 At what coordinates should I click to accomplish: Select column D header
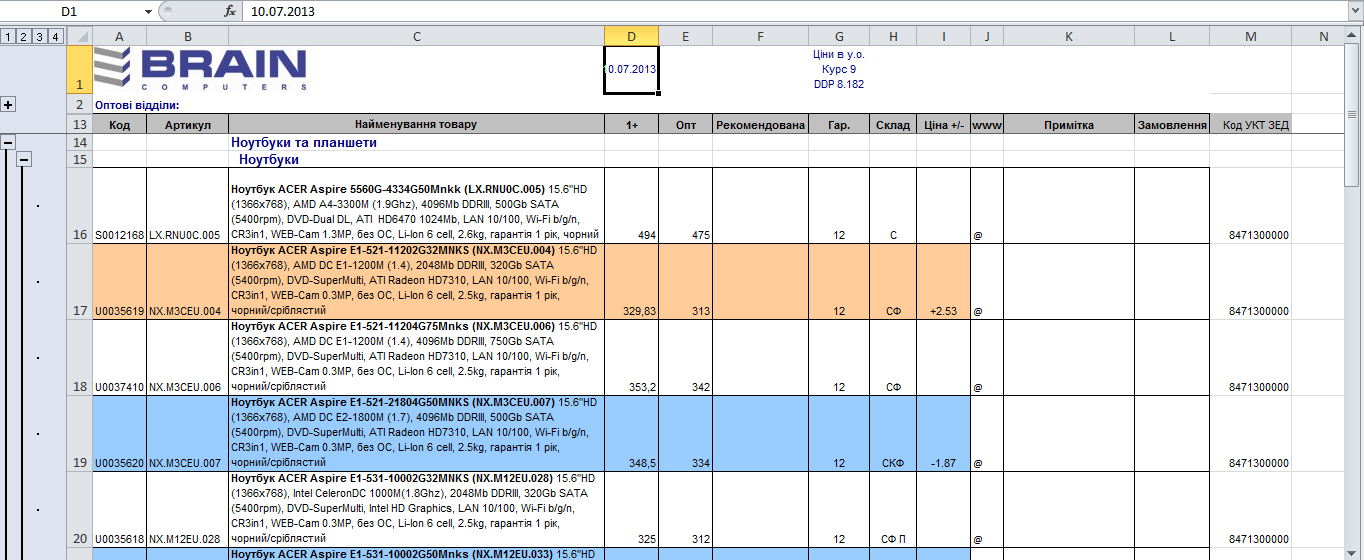[631, 37]
